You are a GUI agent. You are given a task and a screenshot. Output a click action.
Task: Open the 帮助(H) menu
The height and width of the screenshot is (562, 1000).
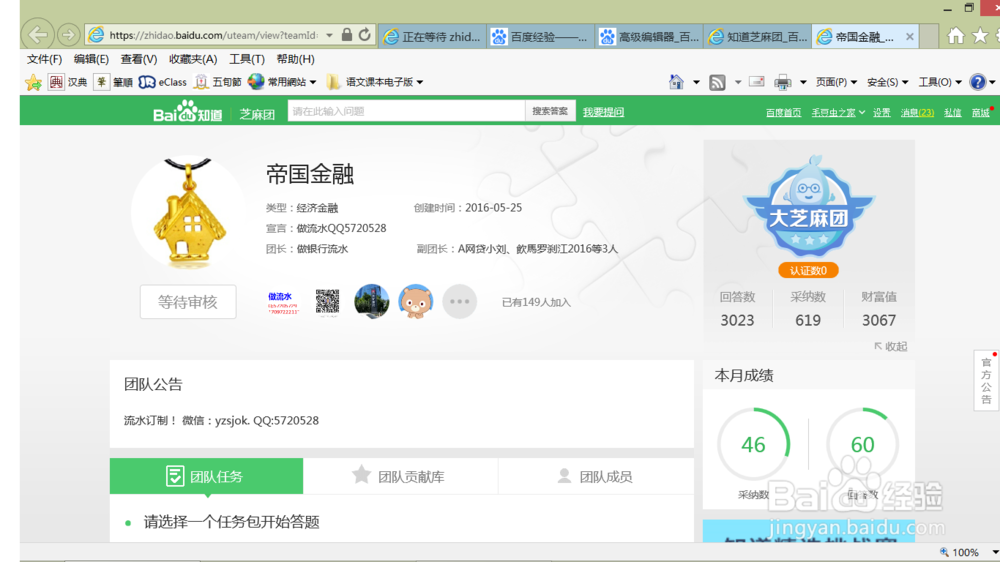click(x=295, y=59)
